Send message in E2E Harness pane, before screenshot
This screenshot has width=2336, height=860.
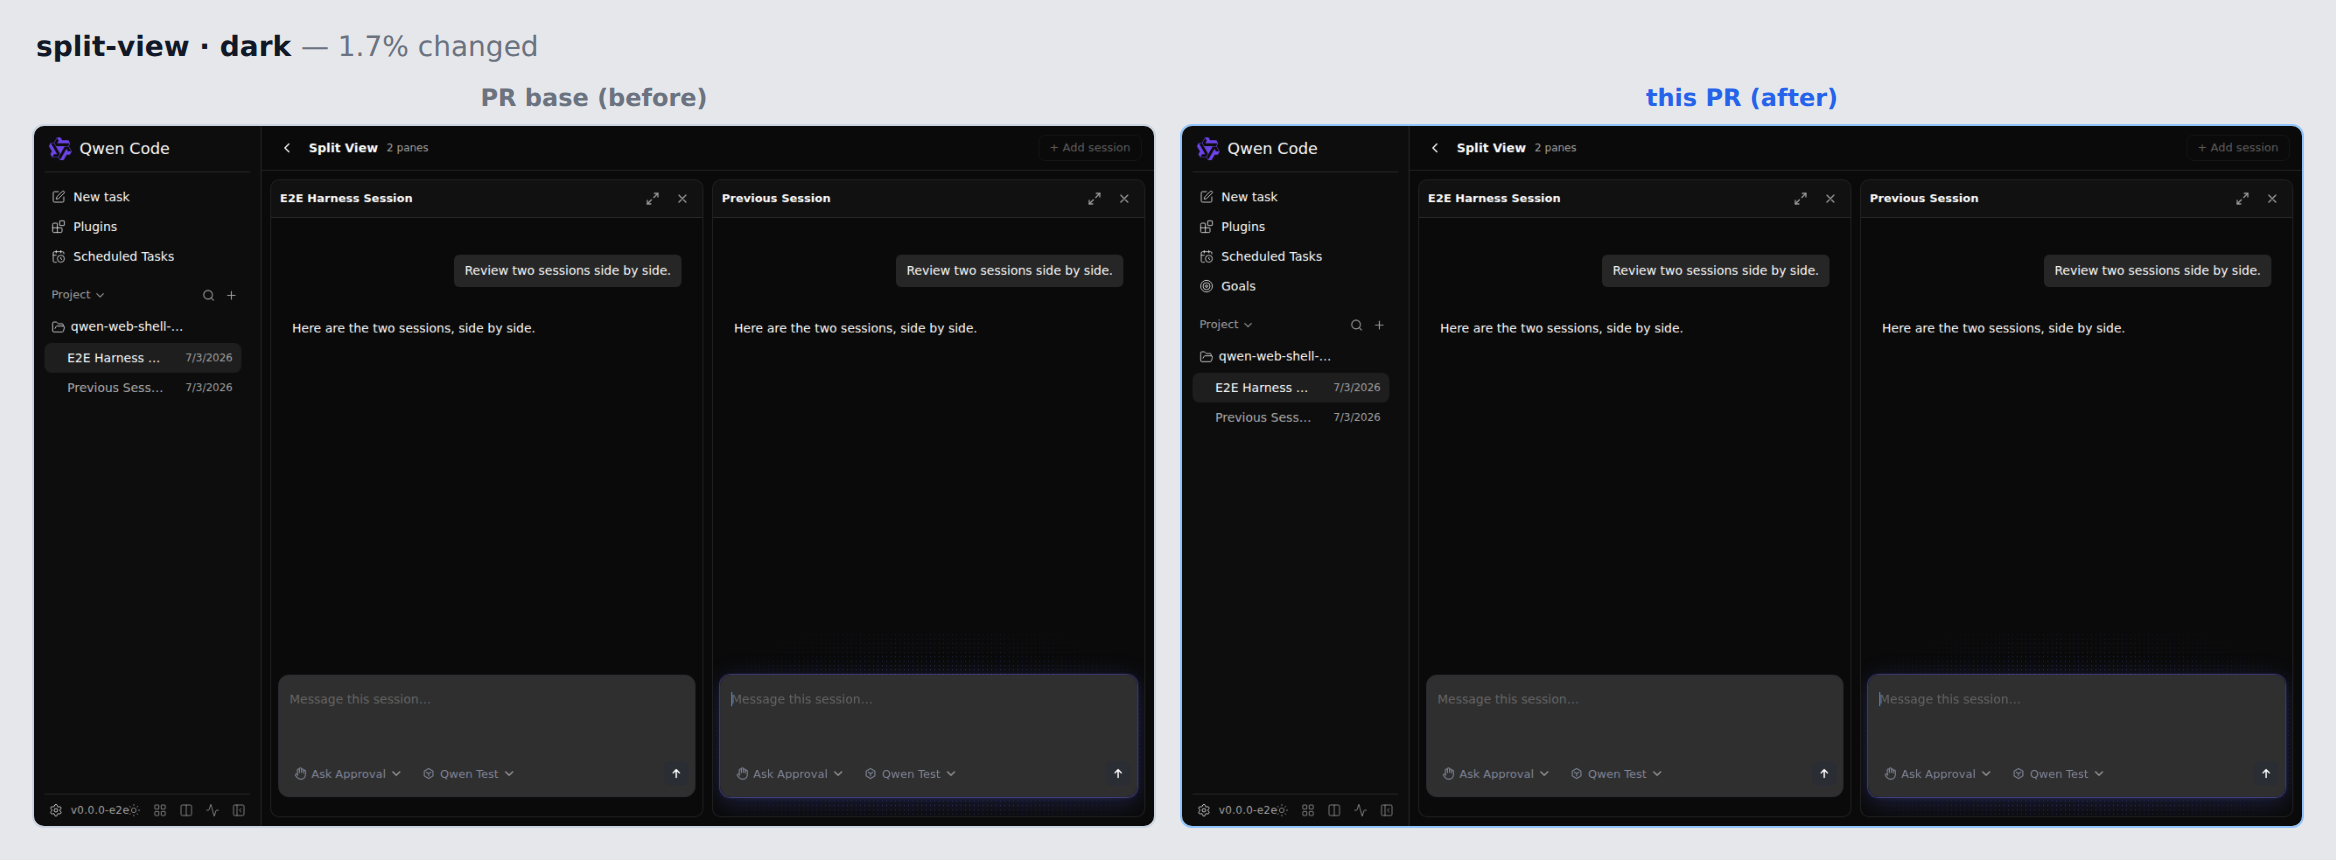(x=676, y=774)
